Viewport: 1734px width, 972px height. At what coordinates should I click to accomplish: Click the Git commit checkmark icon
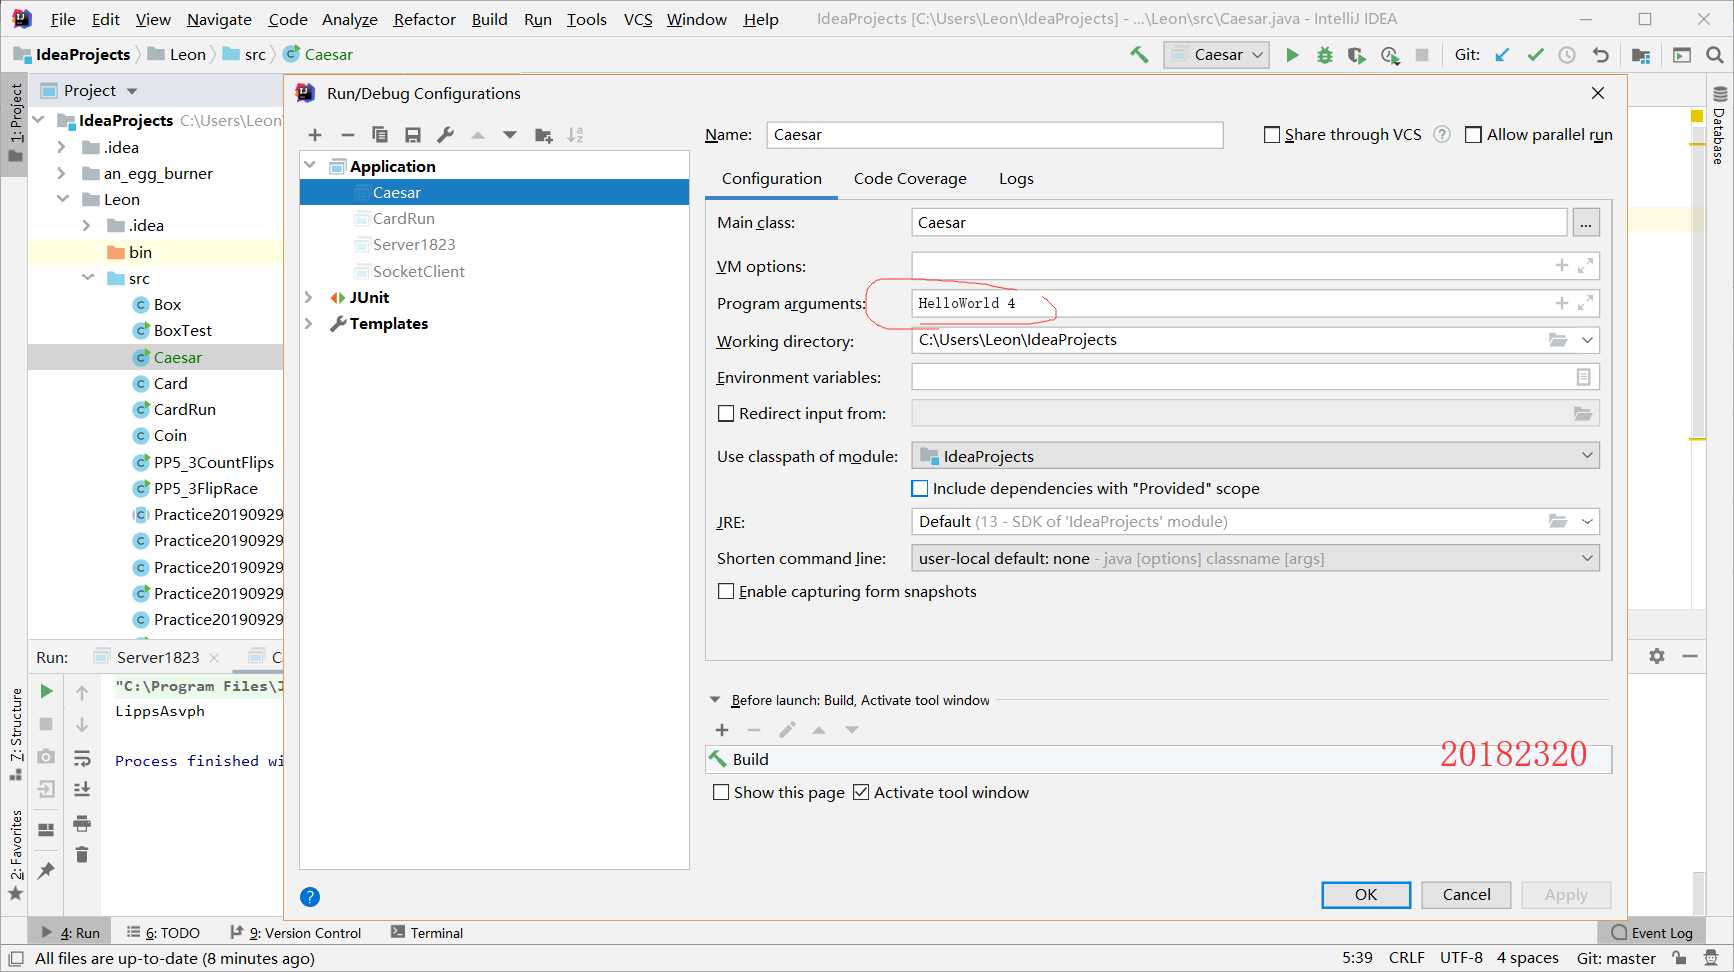1535,55
